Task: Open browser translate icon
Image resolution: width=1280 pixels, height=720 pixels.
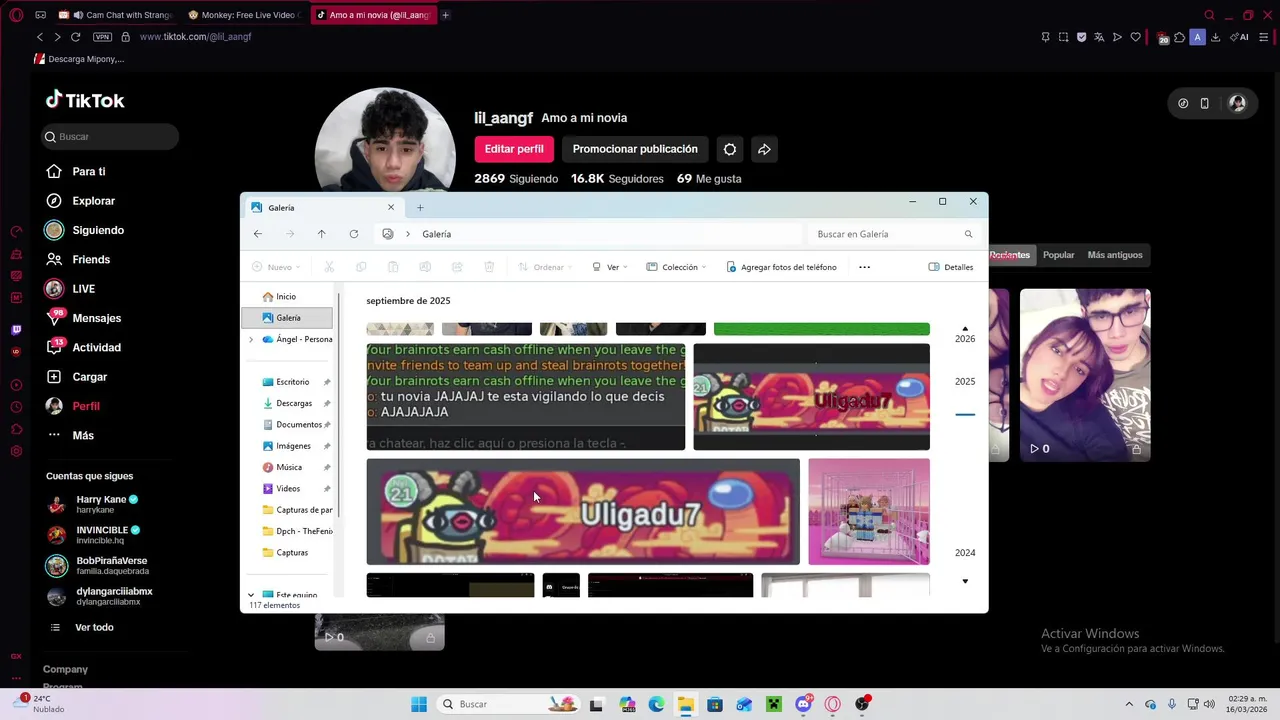Action: pyautogui.click(x=1099, y=37)
